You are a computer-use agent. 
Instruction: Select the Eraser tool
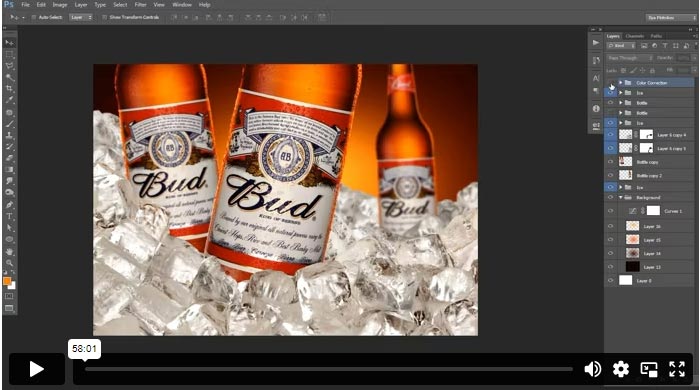coord(9,158)
